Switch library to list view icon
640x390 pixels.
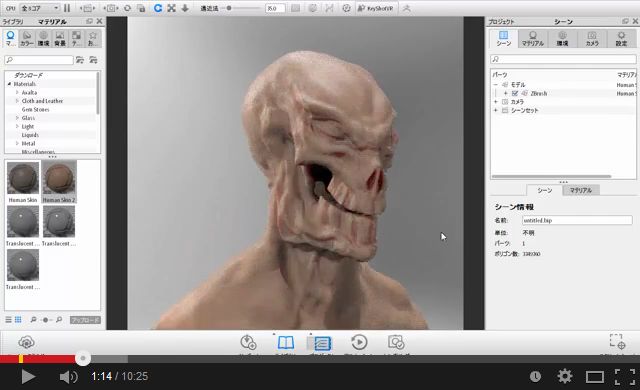8,320
